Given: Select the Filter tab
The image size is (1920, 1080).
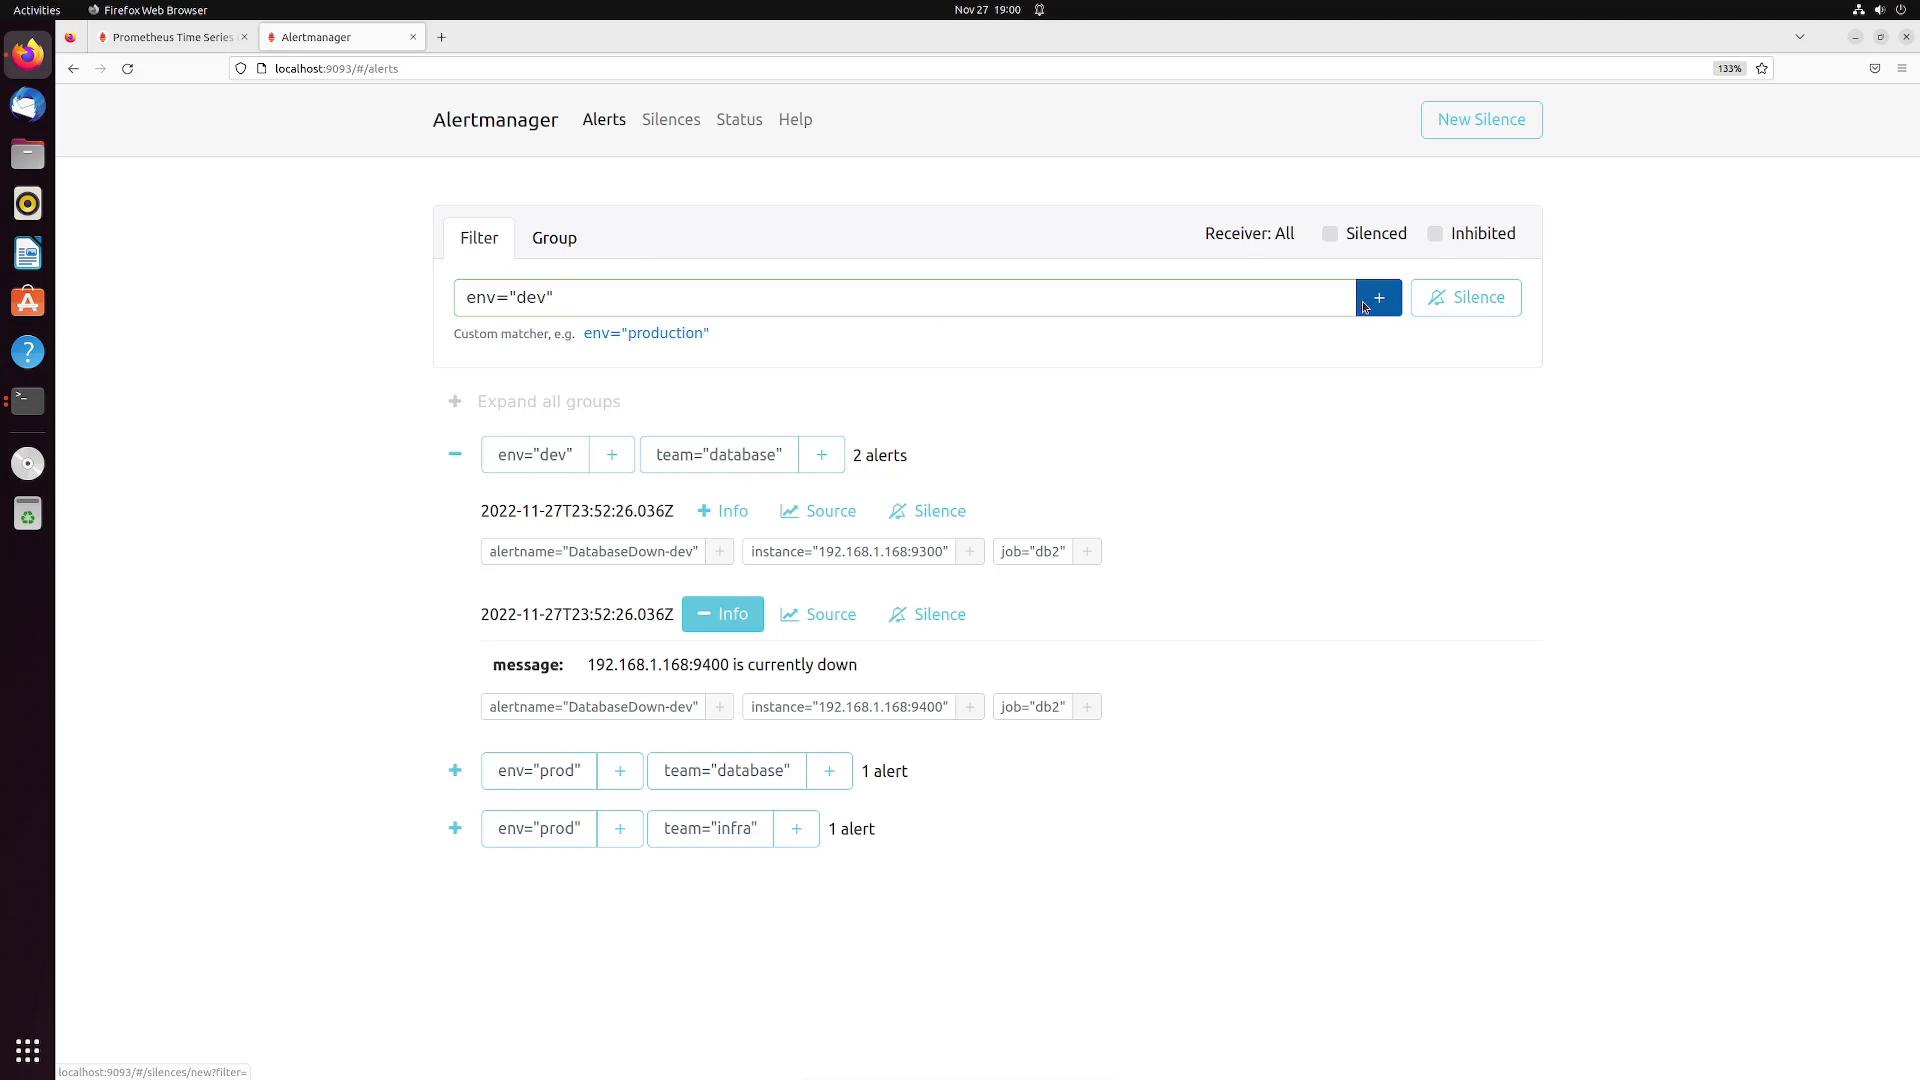Looking at the screenshot, I should click(x=479, y=239).
